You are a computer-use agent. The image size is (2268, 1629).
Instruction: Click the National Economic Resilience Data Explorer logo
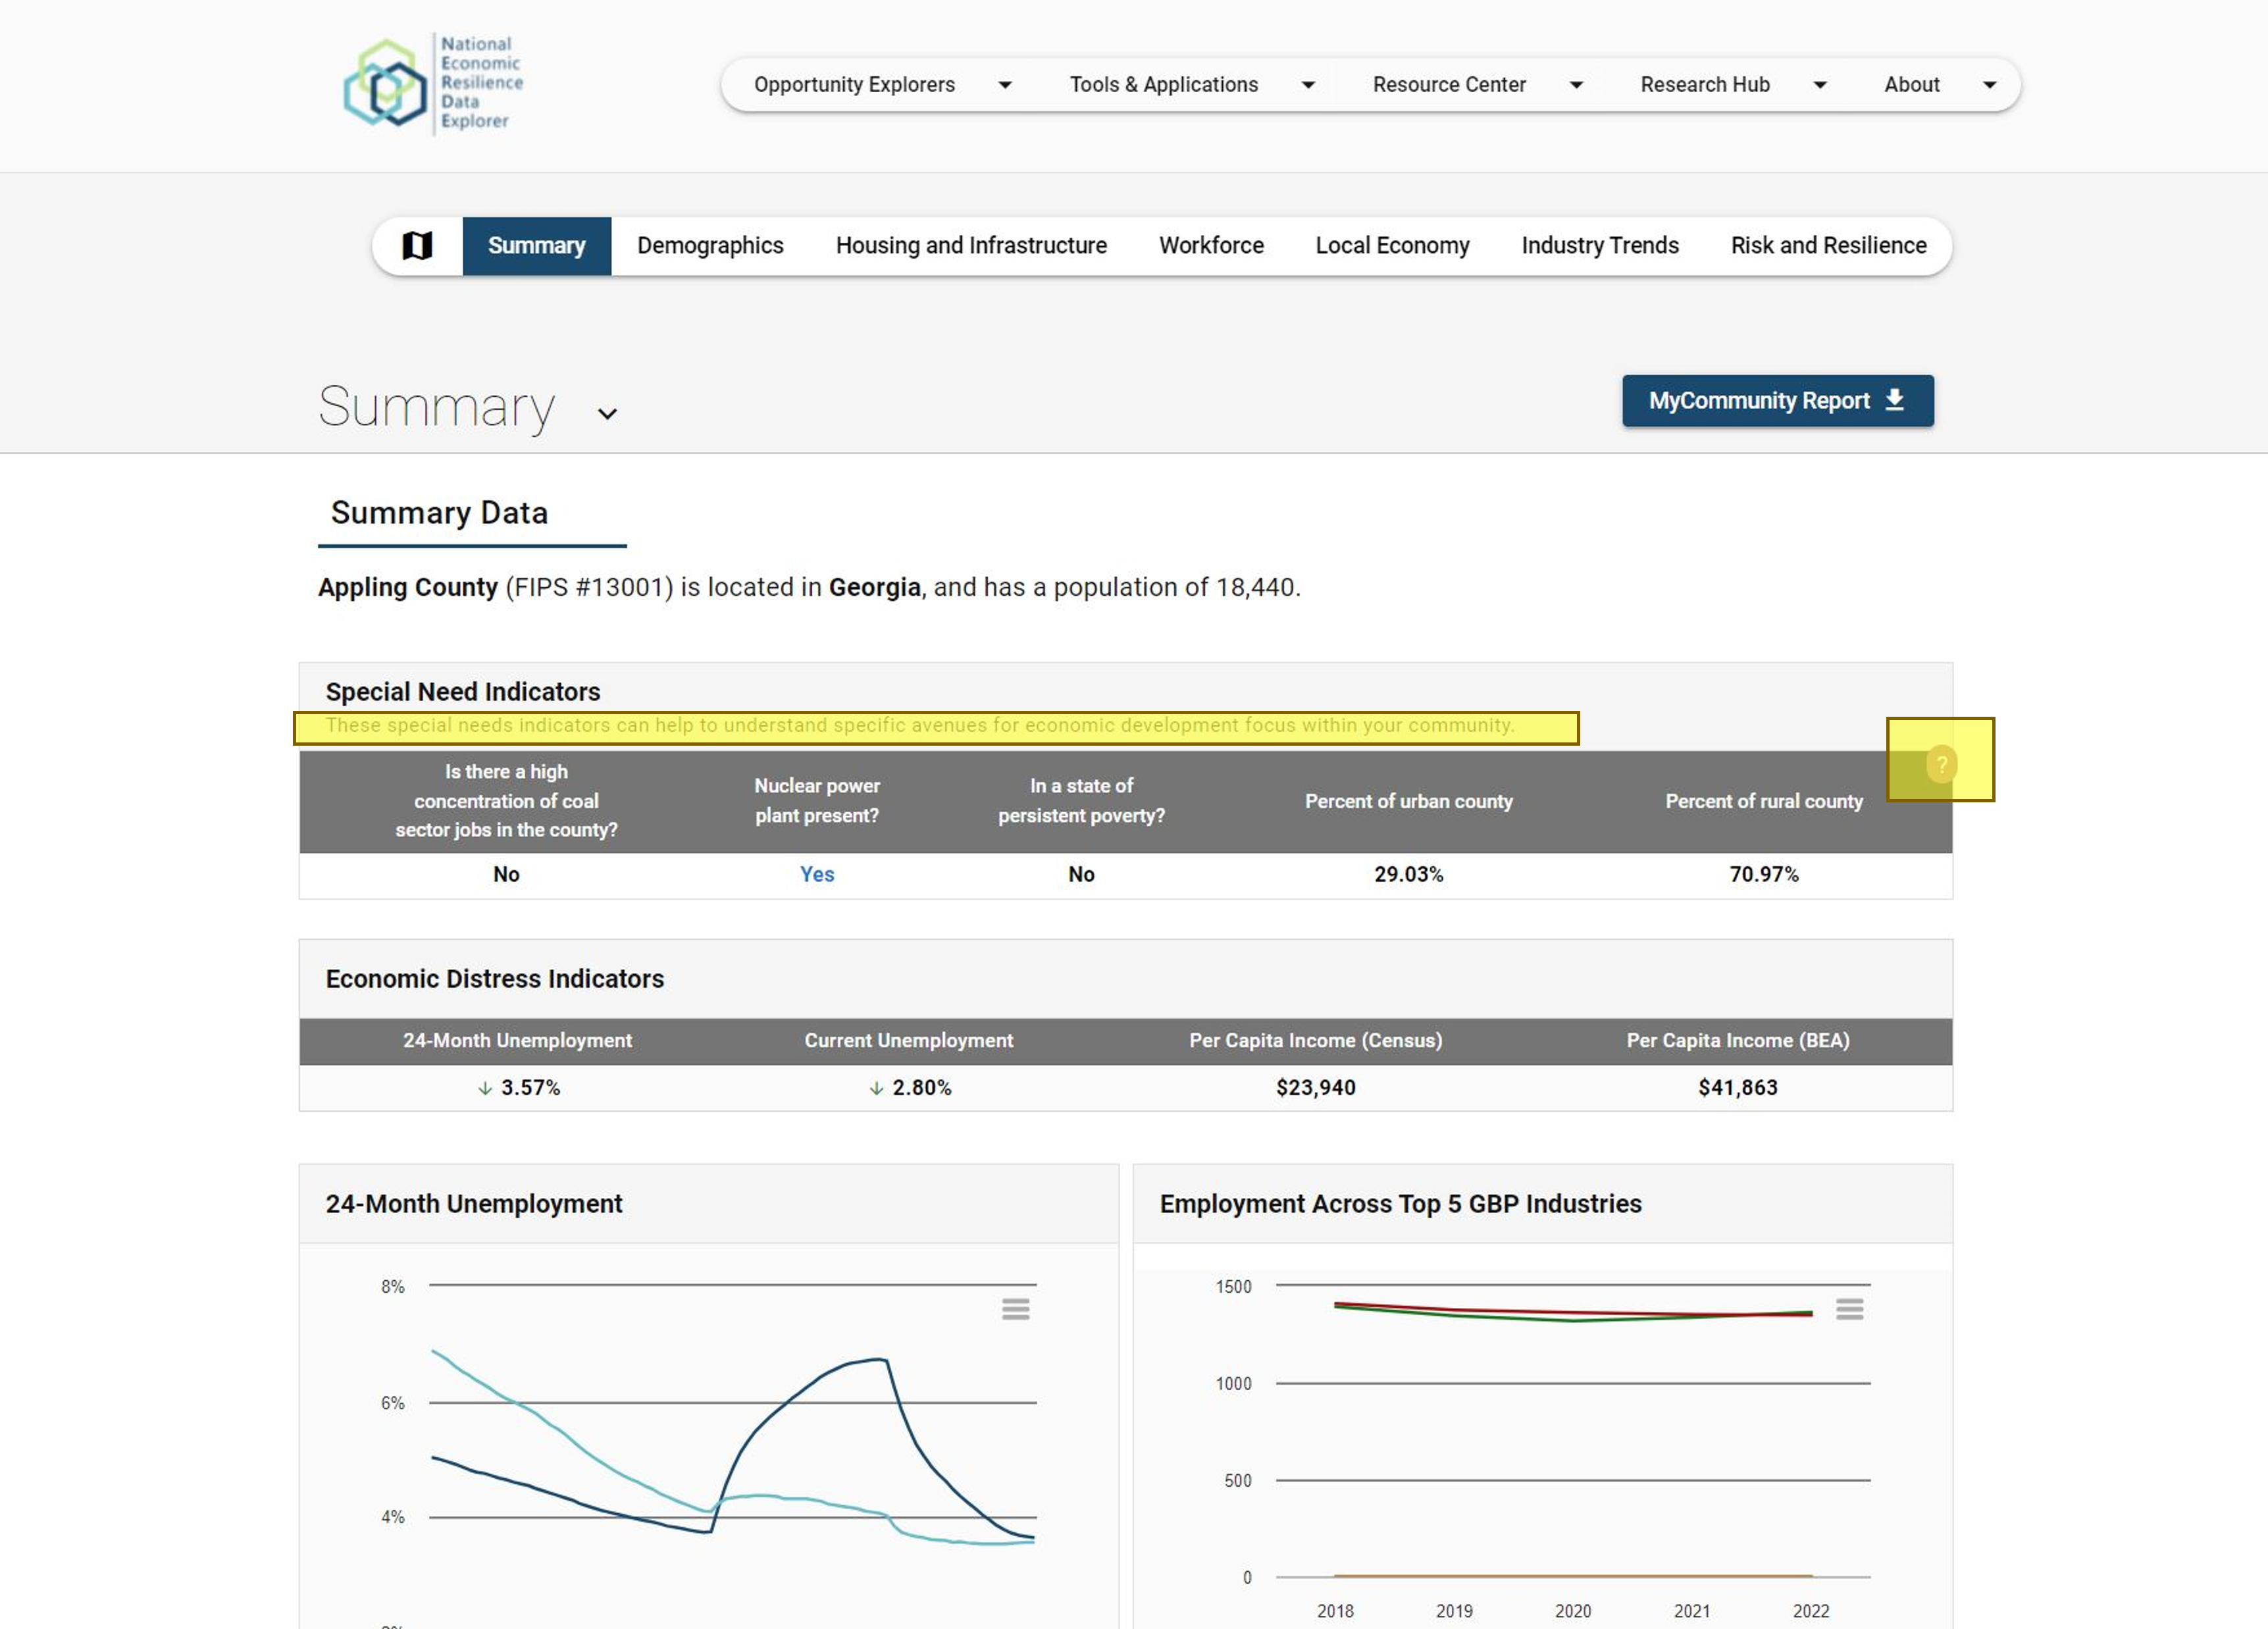point(433,84)
